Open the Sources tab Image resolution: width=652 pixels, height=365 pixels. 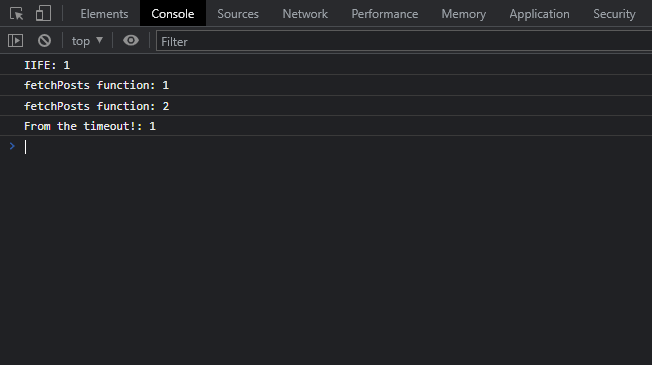(x=238, y=14)
